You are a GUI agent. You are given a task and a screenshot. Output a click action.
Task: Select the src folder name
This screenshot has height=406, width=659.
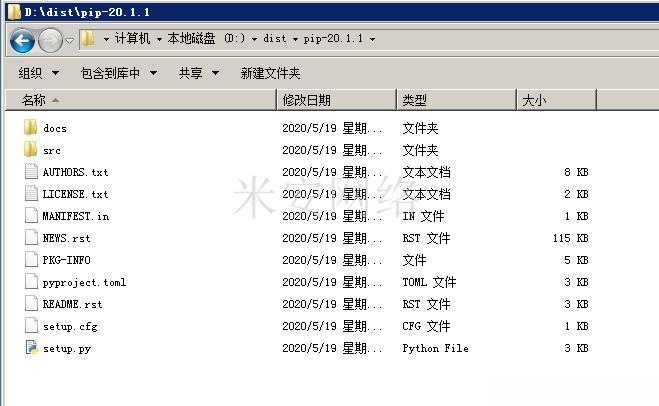[52, 150]
